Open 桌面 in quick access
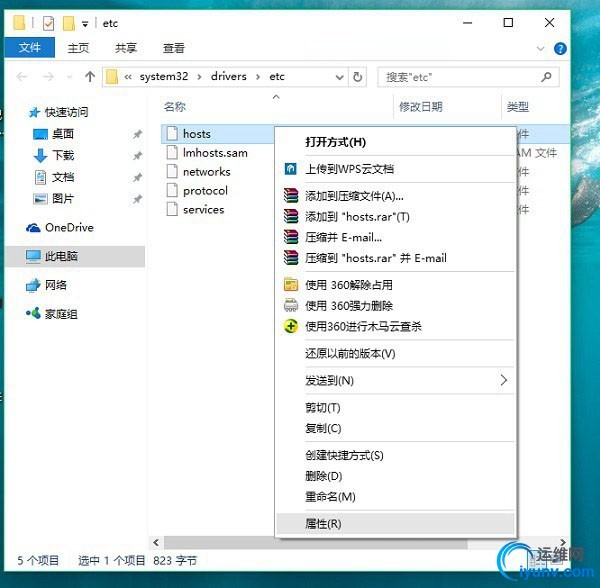The height and width of the screenshot is (588, 600). coord(53,134)
